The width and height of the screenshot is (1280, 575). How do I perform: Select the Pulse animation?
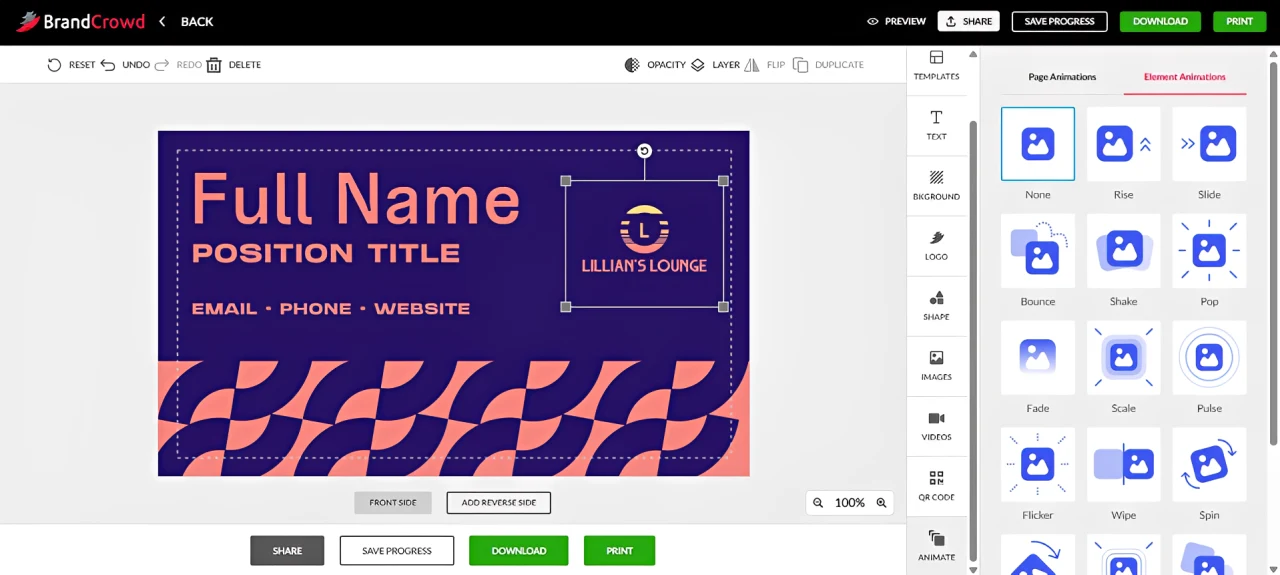(1209, 358)
